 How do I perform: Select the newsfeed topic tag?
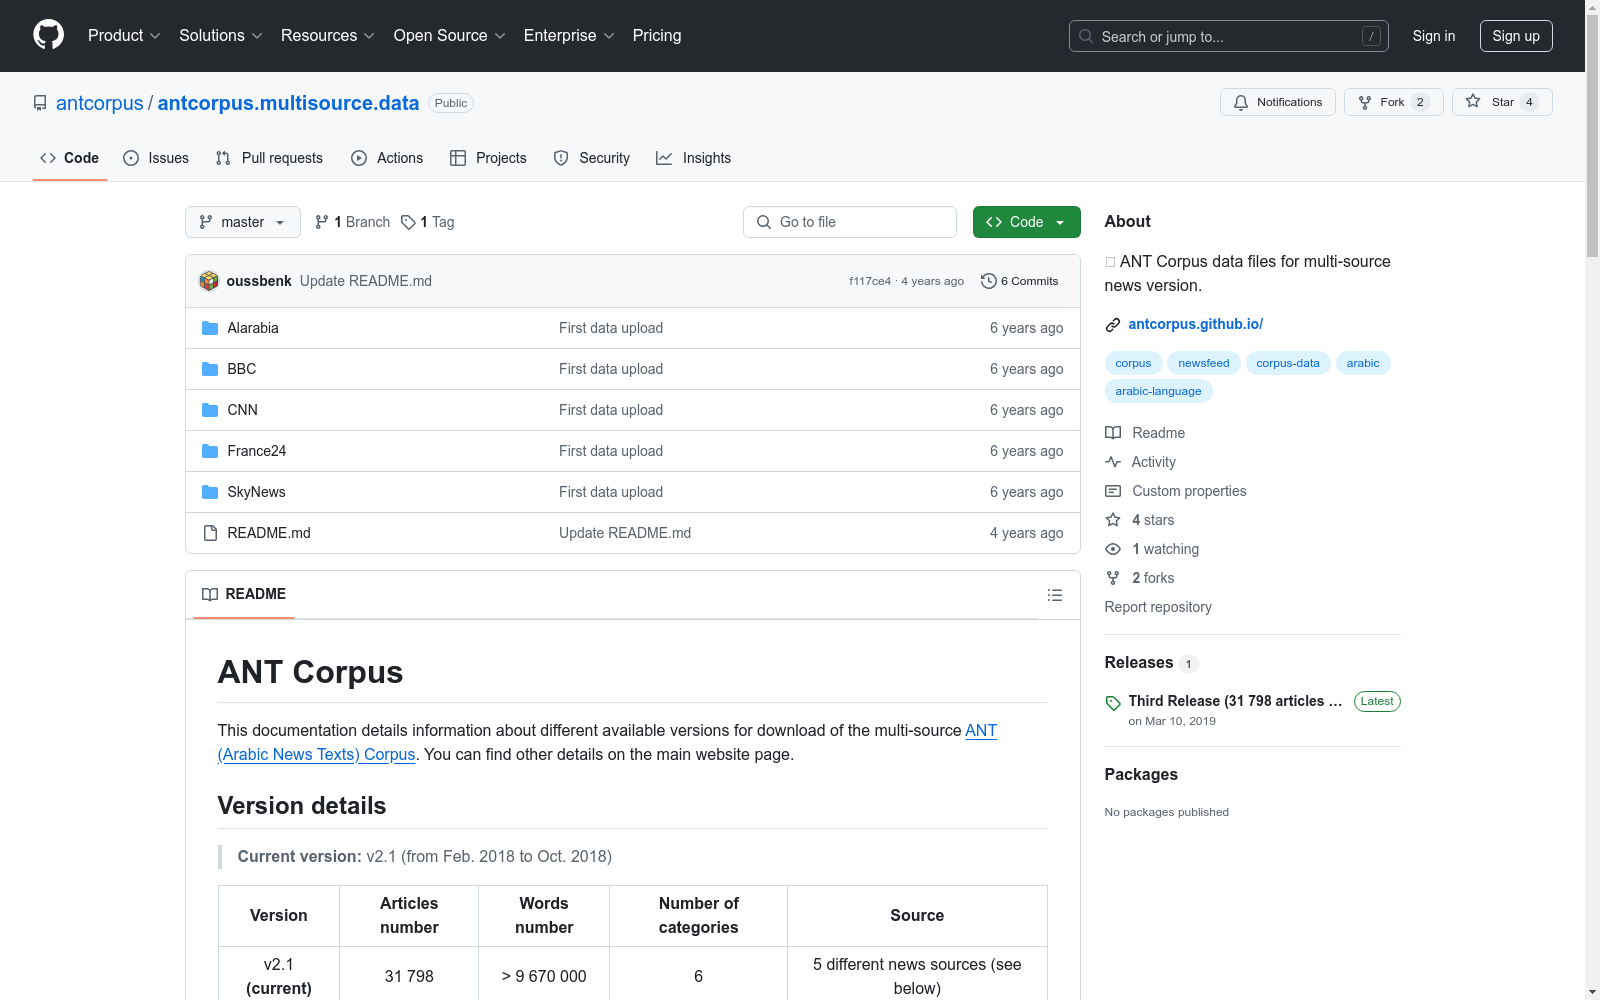tap(1204, 363)
